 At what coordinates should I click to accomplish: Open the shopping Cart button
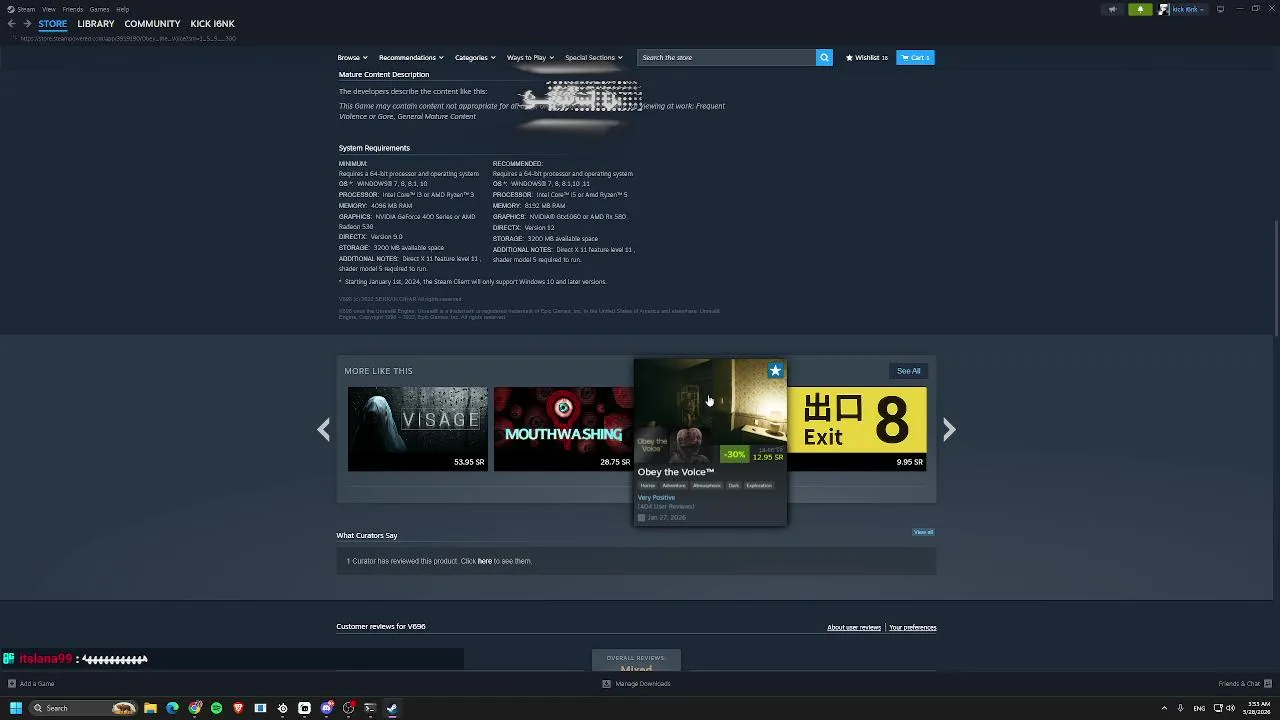coord(915,57)
